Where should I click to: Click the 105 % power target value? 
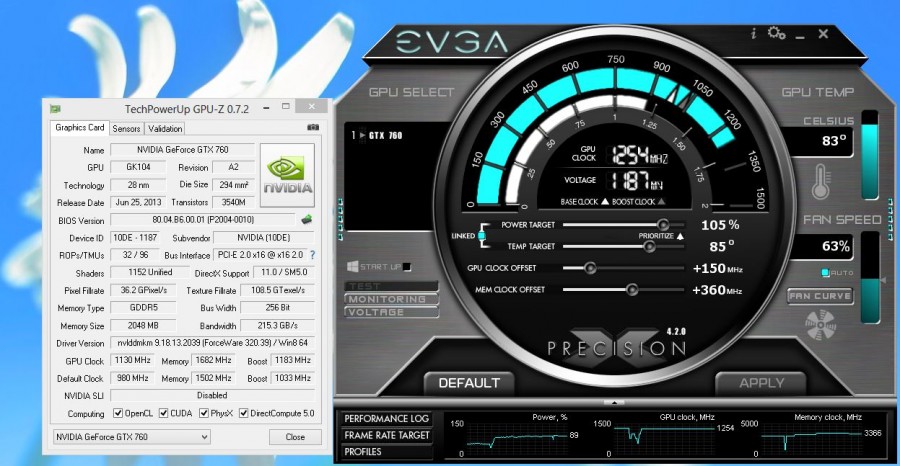point(720,225)
